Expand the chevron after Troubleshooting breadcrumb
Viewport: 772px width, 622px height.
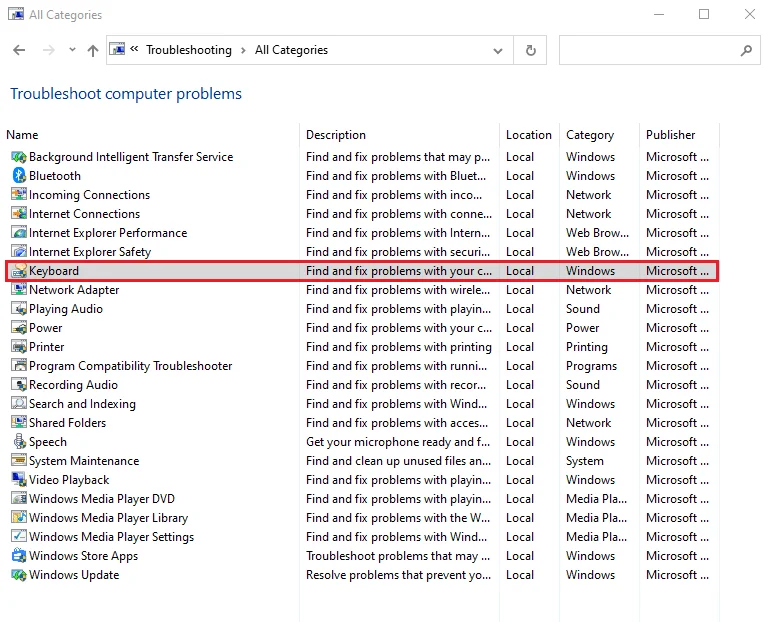(x=243, y=50)
